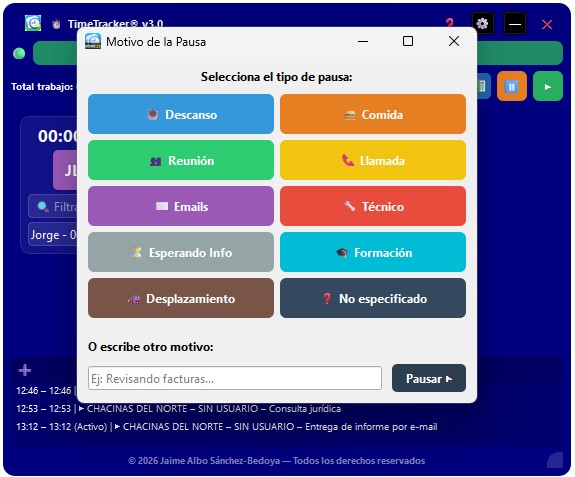This screenshot has width=575, height=477.
Task: Pick Esperando Info as pause reason
Action: (x=181, y=252)
